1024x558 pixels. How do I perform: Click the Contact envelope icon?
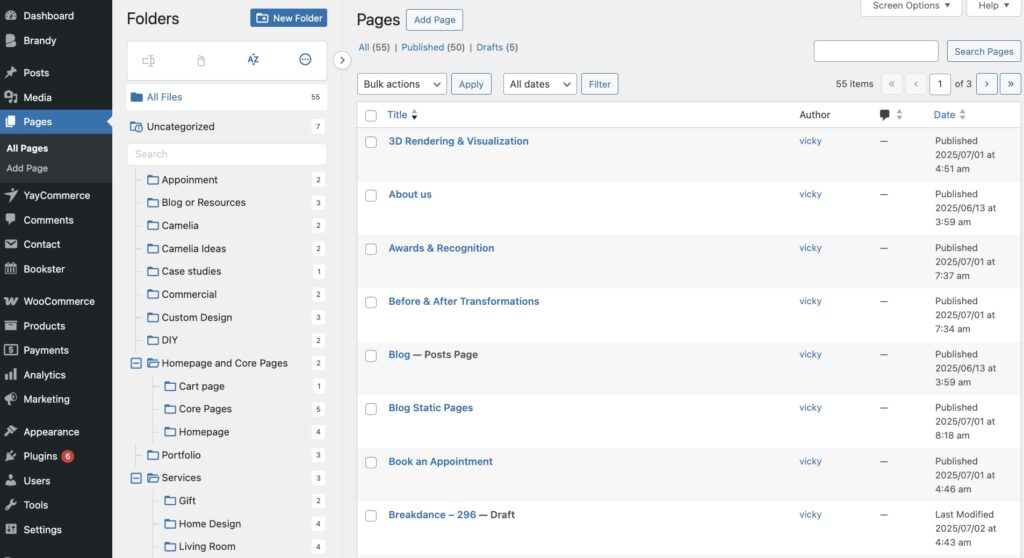tap(10, 244)
